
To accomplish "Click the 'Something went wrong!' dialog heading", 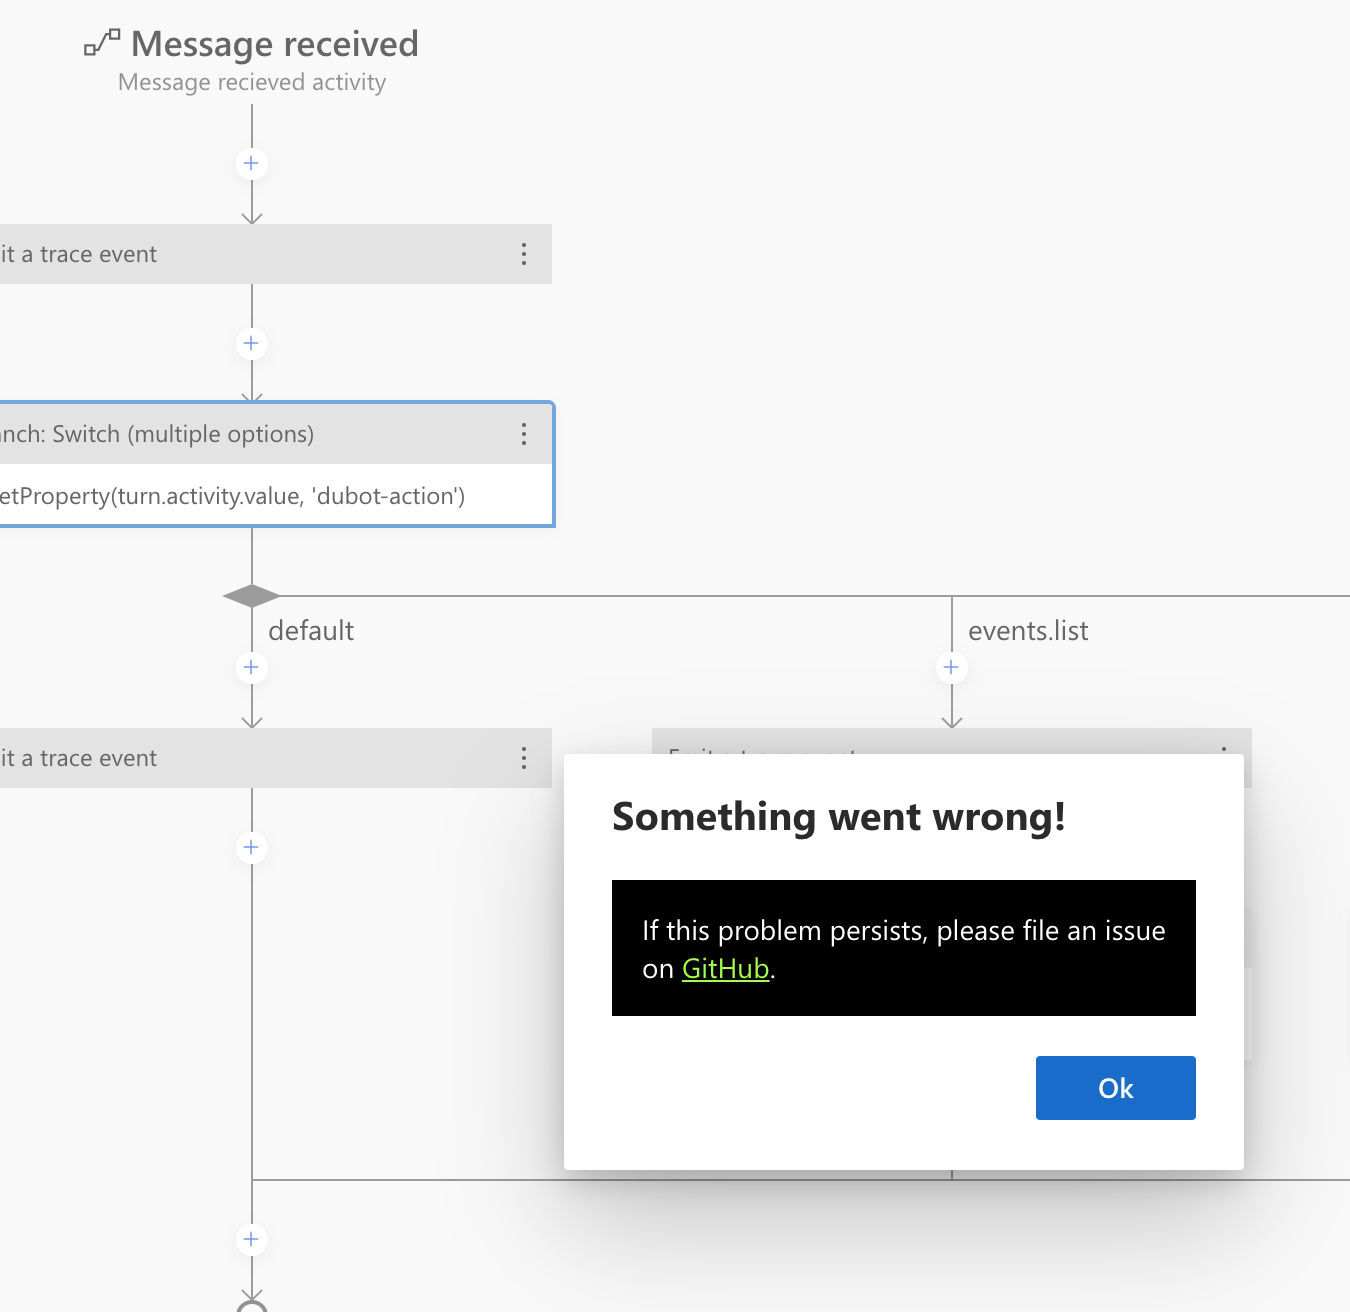I will 839,817.
